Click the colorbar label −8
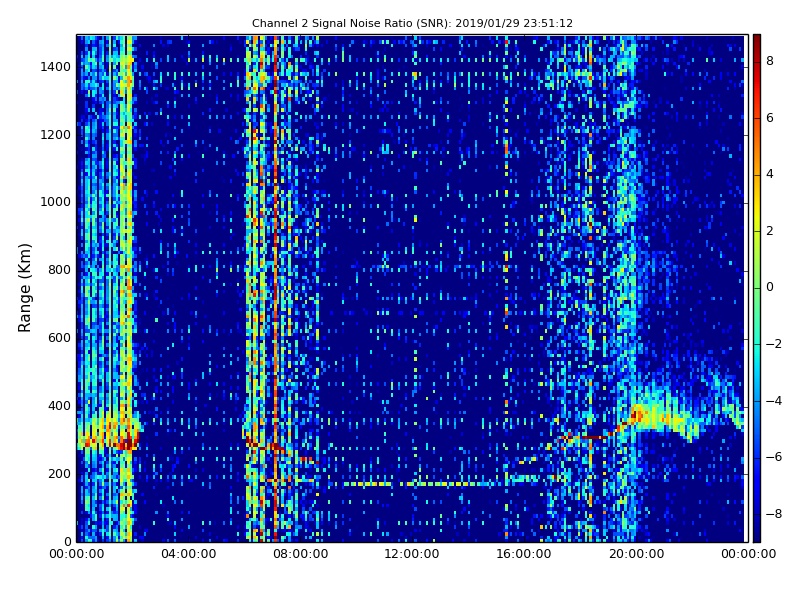Viewport: 800px width, 600px height. click(x=774, y=514)
